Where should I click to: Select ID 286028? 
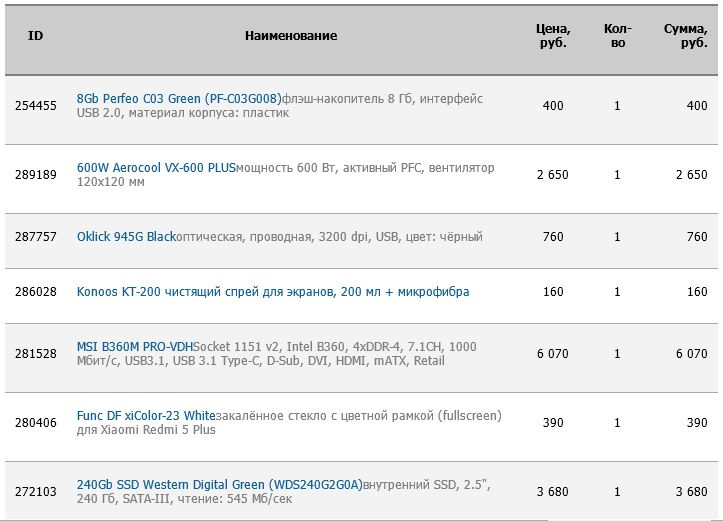(36, 292)
